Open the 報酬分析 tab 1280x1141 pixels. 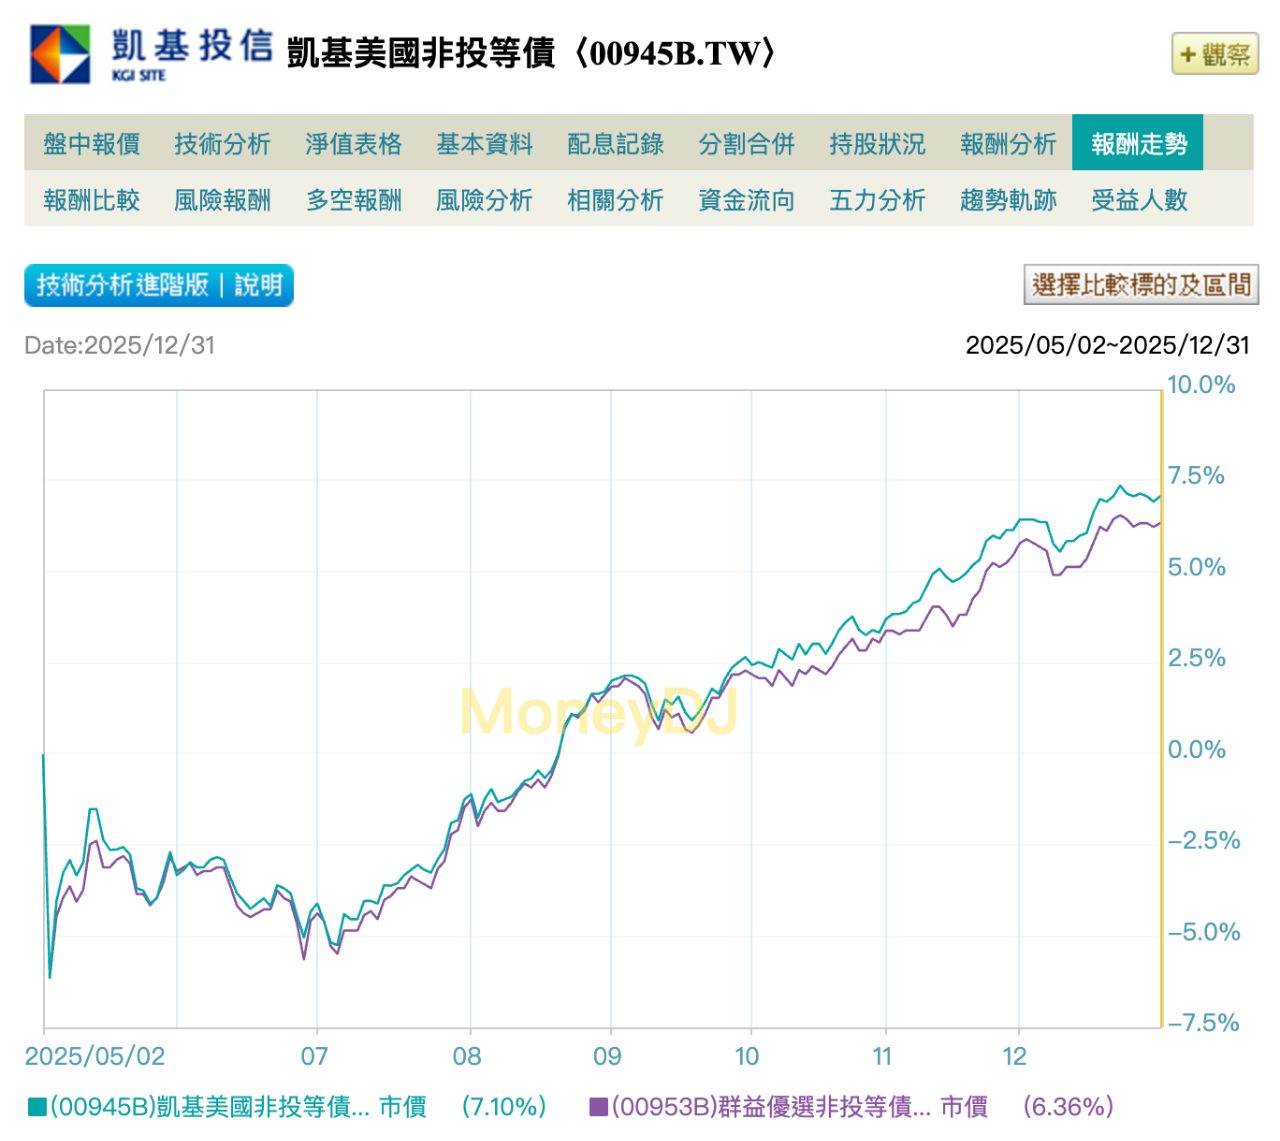pyautogui.click(x=1008, y=144)
